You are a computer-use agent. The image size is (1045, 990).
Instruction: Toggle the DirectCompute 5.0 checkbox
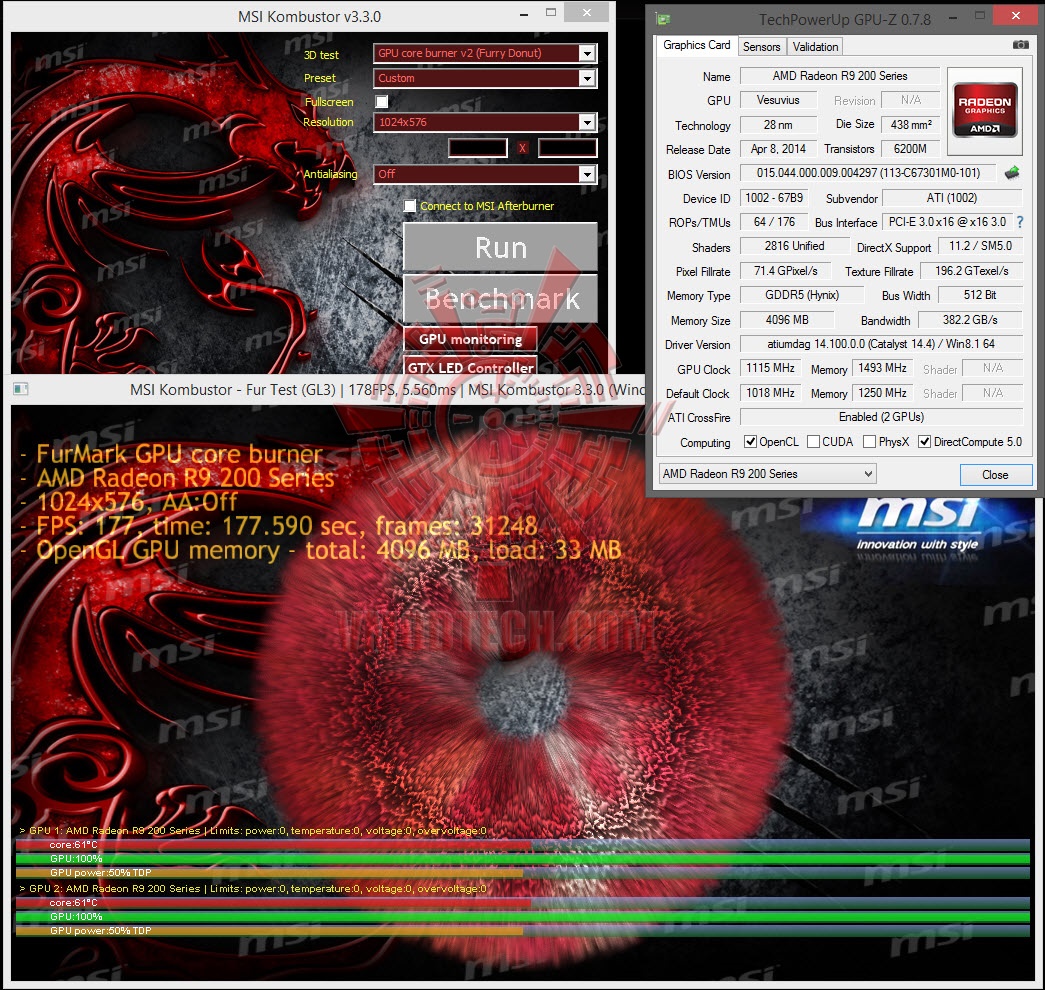click(x=924, y=441)
